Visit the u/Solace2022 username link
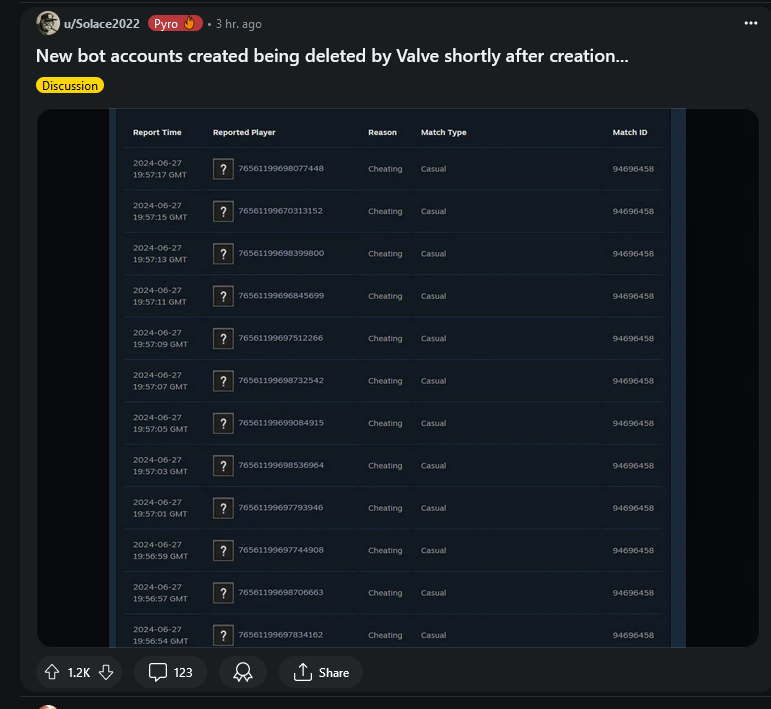The width and height of the screenshot is (771, 709). 102,24
